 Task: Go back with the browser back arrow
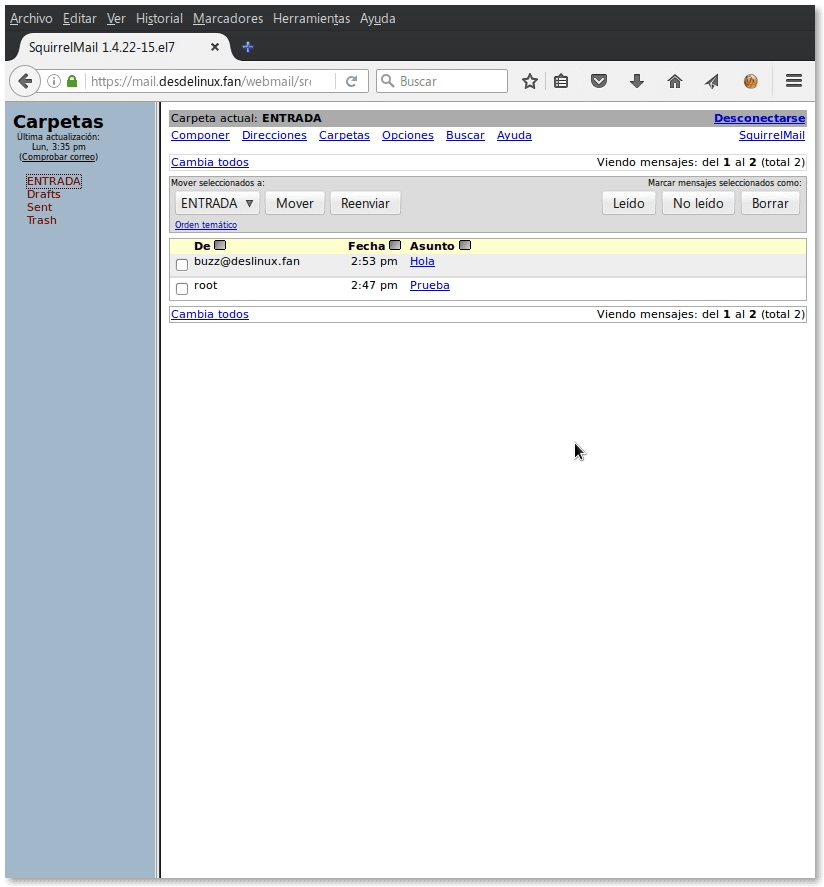point(25,81)
